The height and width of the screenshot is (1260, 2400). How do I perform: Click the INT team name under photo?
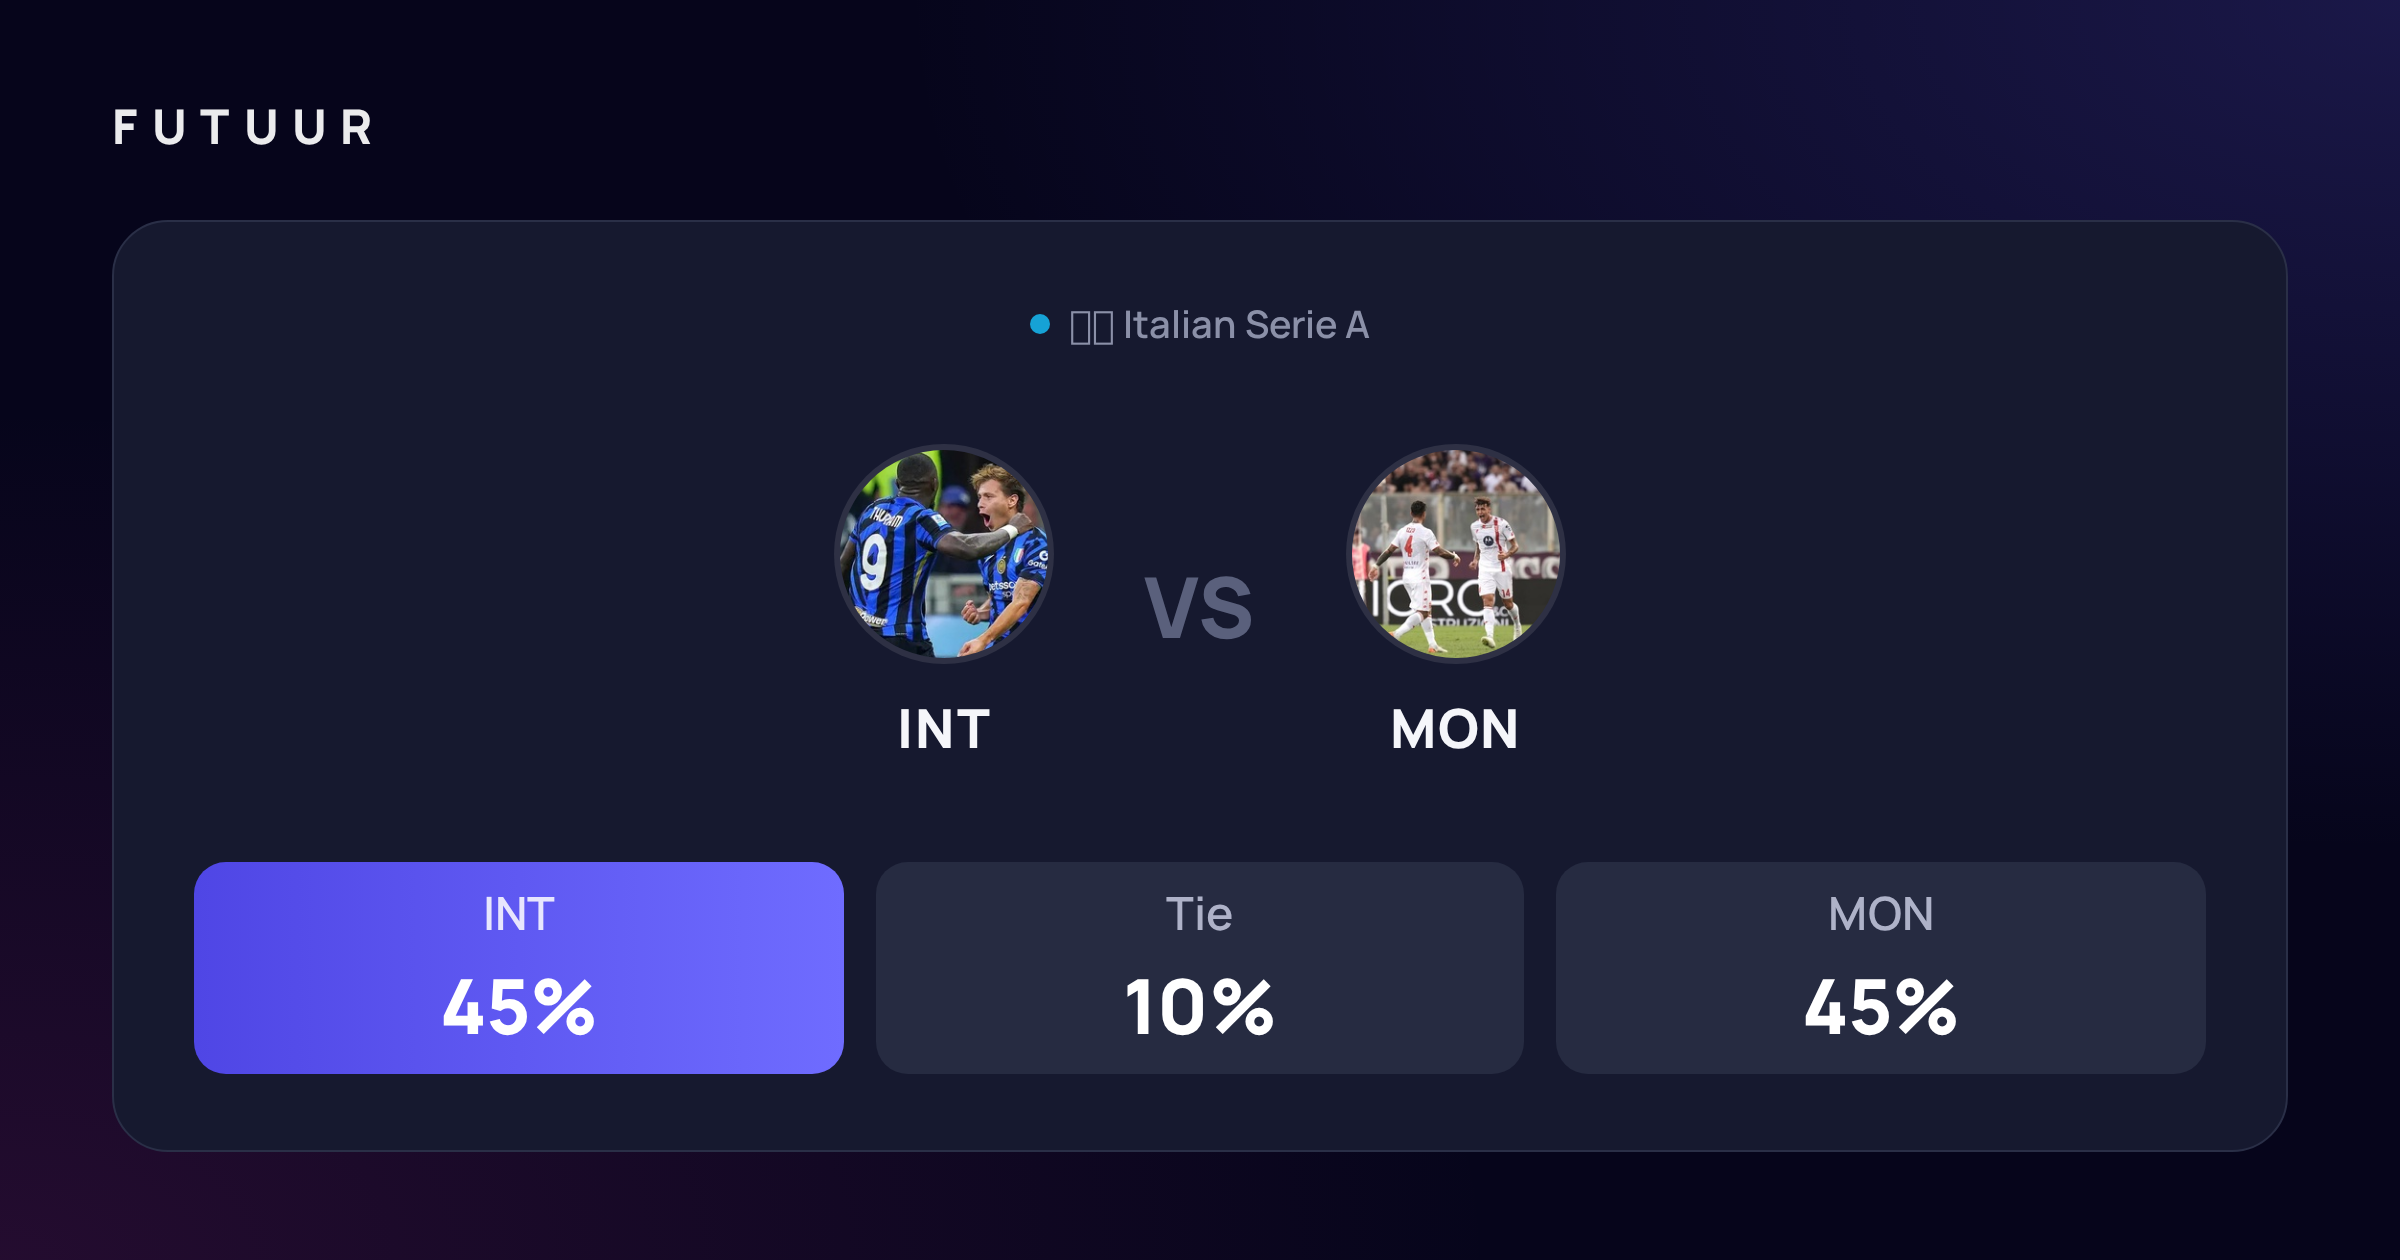(944, 729)
